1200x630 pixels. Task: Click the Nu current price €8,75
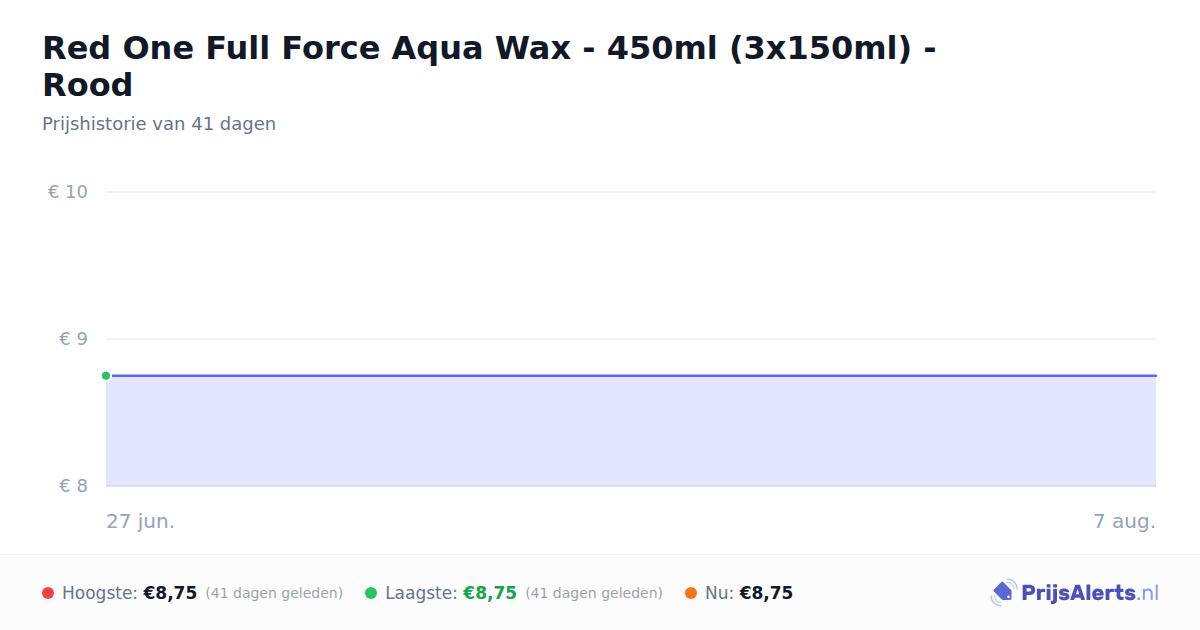click(766, 593)
